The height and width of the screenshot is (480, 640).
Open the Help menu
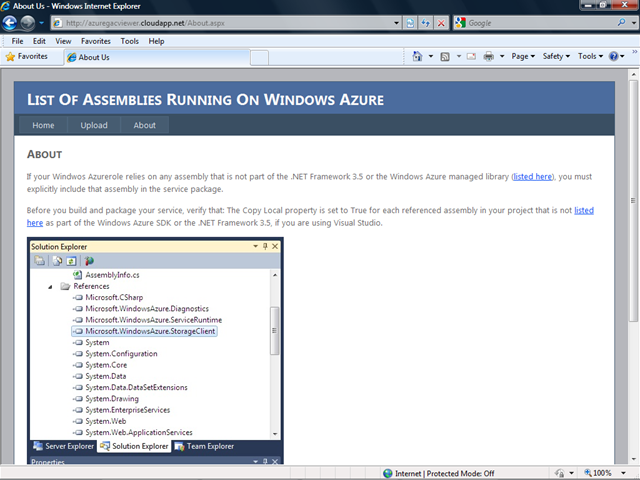156,41
